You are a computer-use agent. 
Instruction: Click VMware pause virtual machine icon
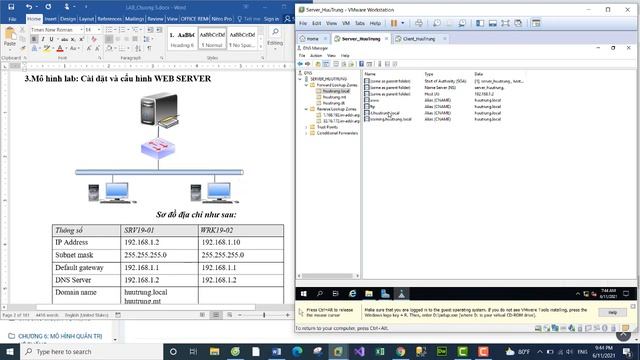point(394,23)
